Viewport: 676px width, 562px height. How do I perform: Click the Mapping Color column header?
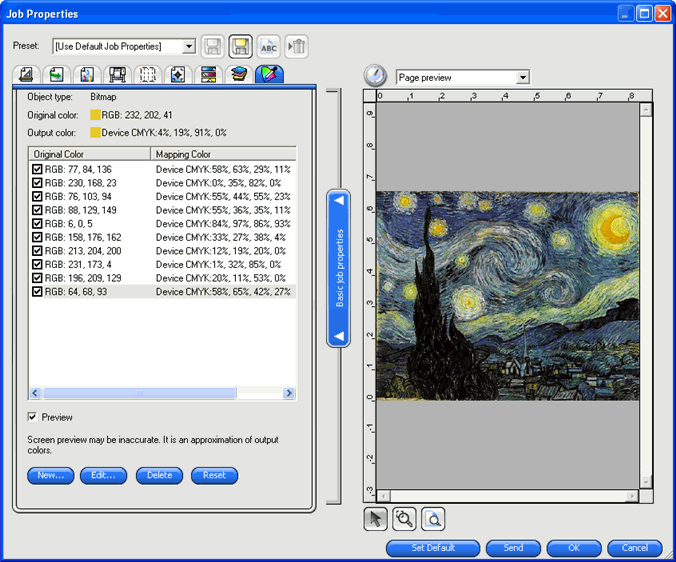point(223,154)
